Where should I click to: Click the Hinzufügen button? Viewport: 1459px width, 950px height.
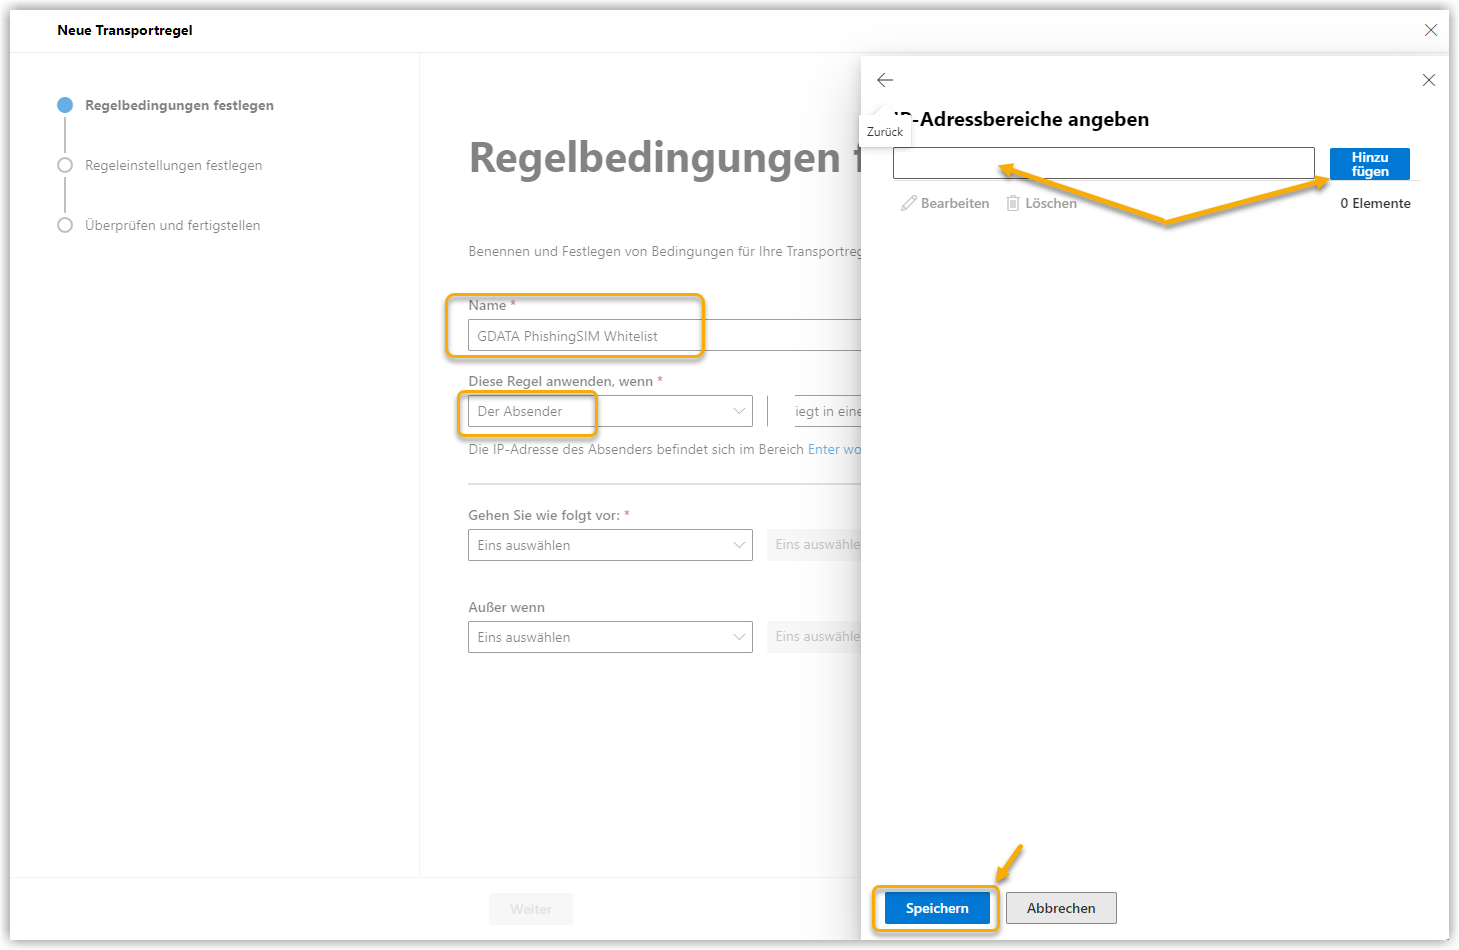pos(1370,164)
